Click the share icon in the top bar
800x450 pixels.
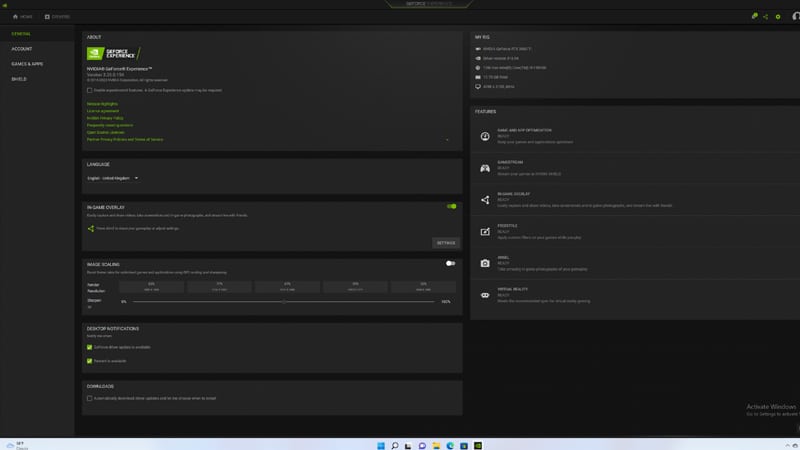(766, 17)
